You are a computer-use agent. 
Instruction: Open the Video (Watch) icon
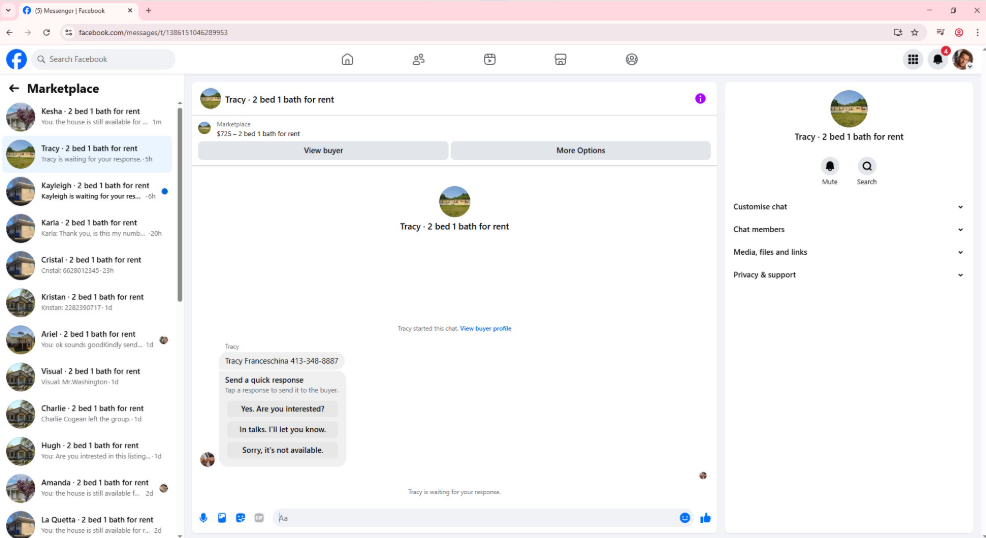coord(490,59)
